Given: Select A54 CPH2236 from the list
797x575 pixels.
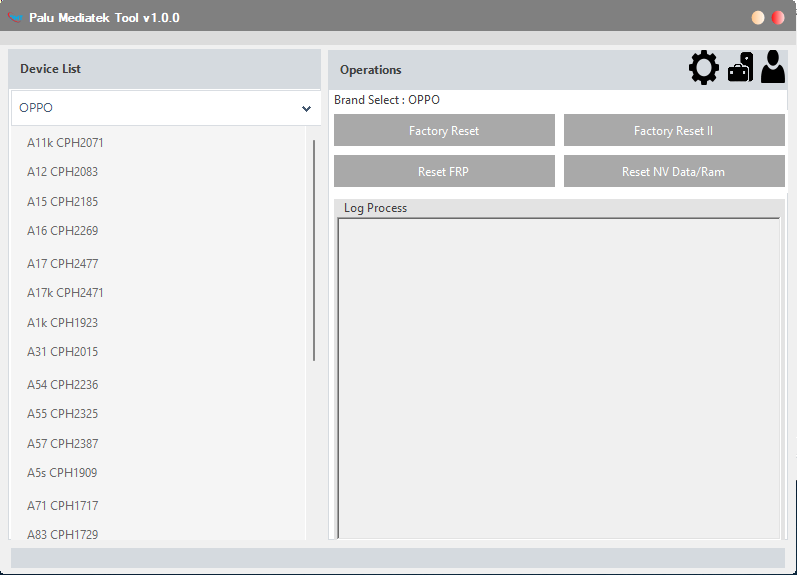Looking at the screenshot, I should (x=62, y=385).
